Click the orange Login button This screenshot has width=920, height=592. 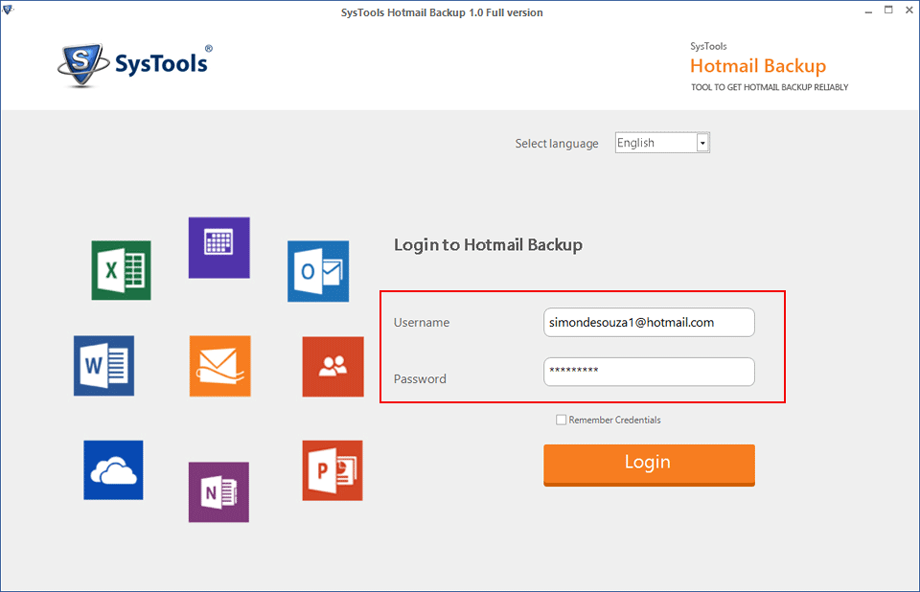tap(649, 464)
